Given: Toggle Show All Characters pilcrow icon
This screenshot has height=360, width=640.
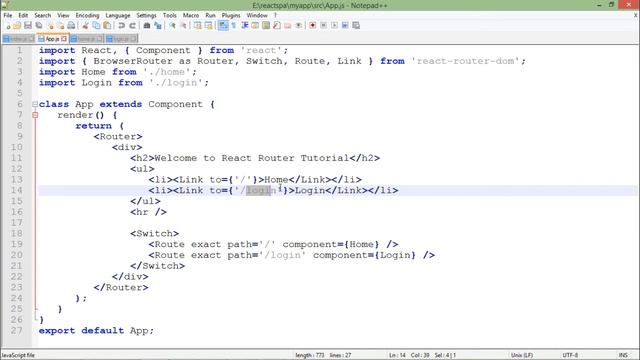Looking at the screenshot, I should pyautogui.click(x=234, y=25).
